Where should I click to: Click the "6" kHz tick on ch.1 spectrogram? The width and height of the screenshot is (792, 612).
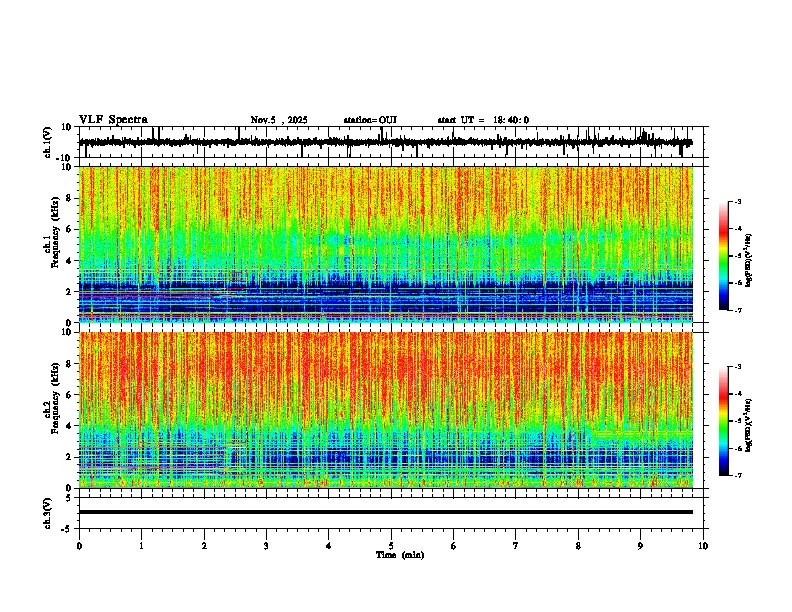pos(70,230)
